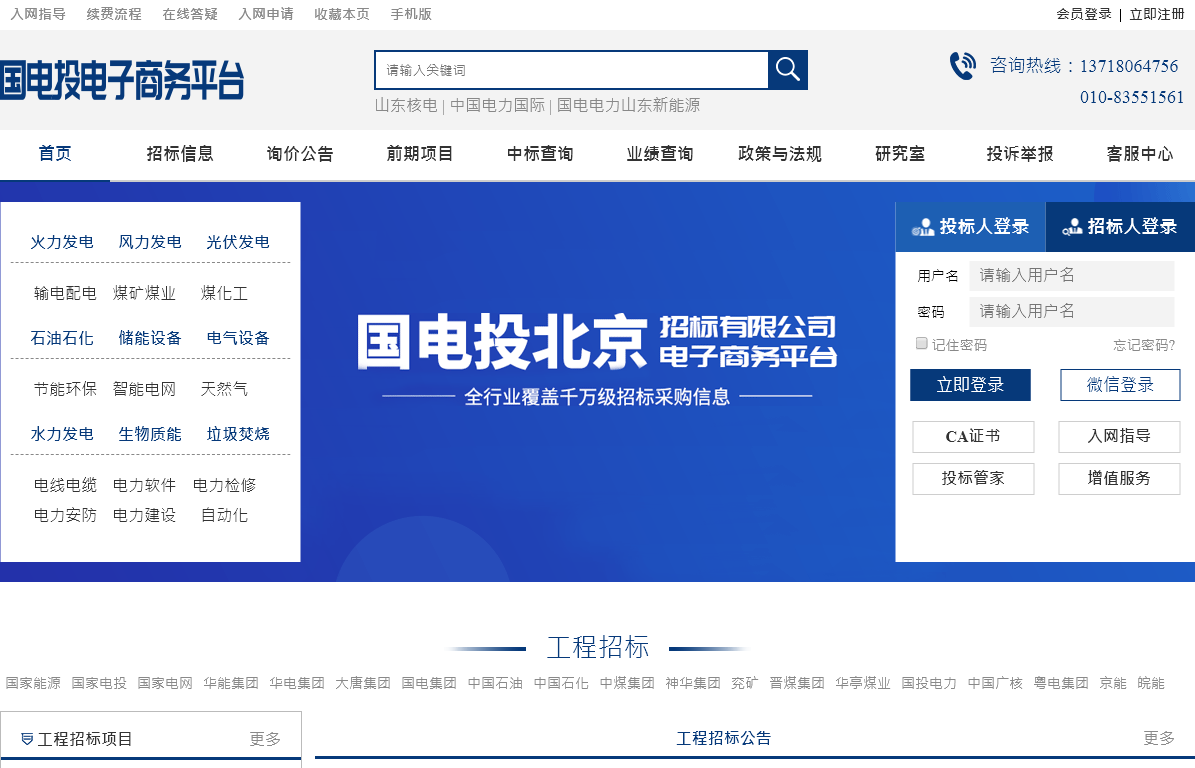Screen dimensions: 1195x768
Task: Click 山东核电 hot keyword
Action: [x=406, y=105]
